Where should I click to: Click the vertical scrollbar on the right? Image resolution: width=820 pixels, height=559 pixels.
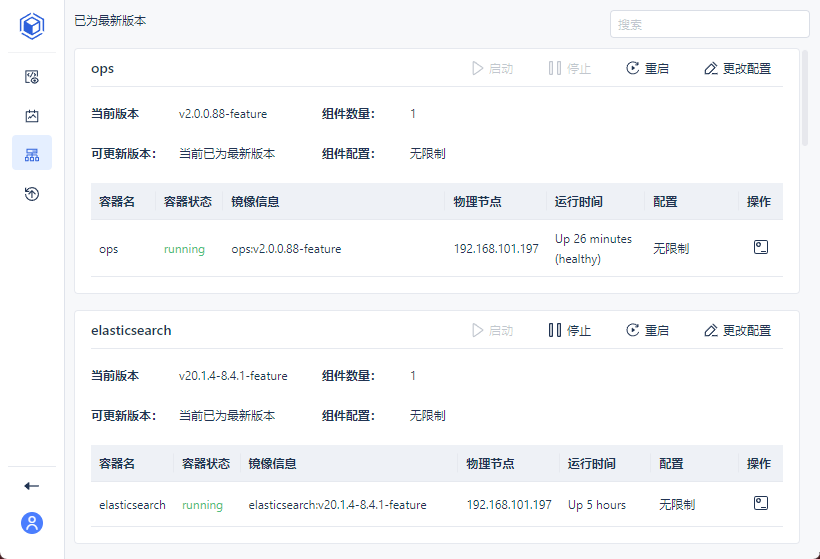coord(805,100)
